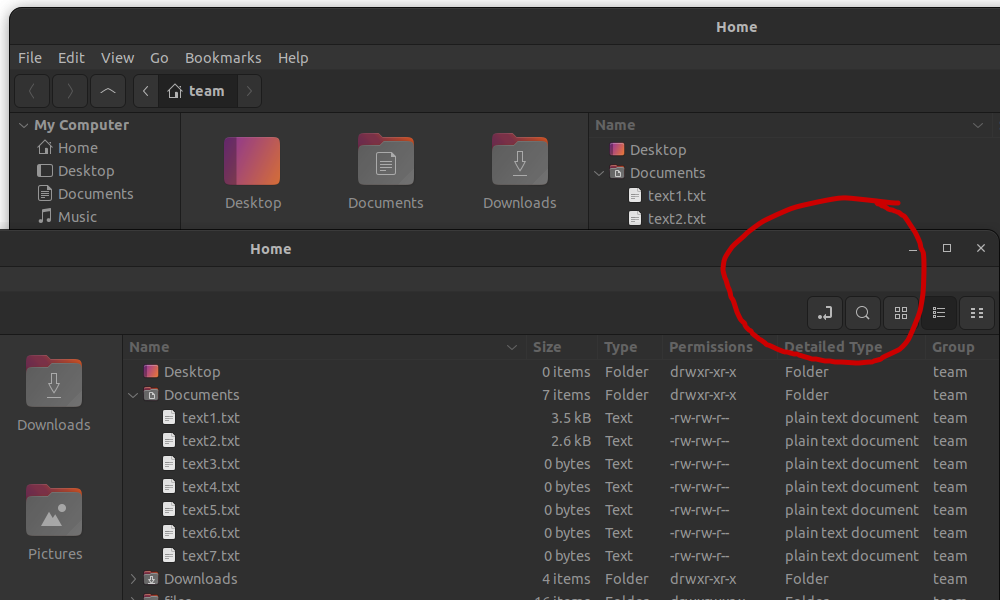The image size is (1000, 600).
Task: Collapse the My Computer sidebar section
Action: (24, 125)
